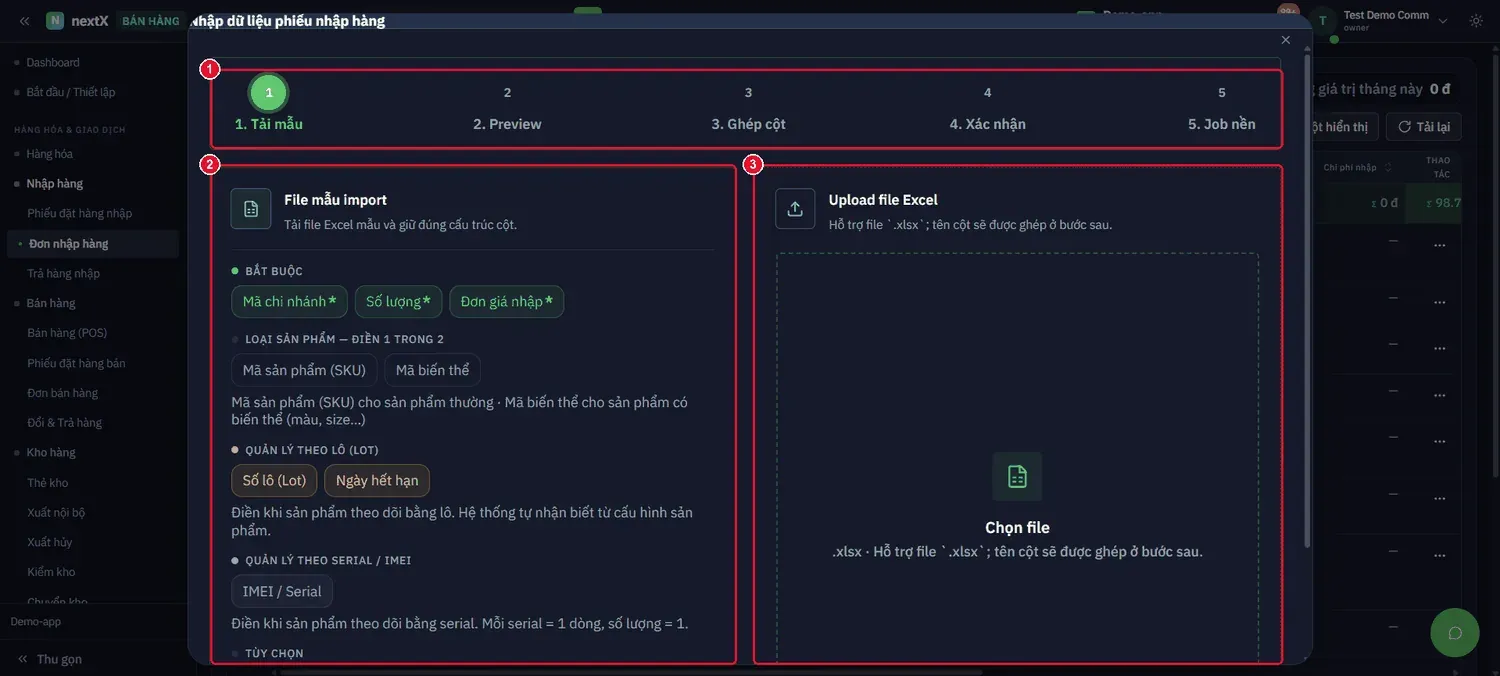Open the green chat bubble widget
This screenshot has width=1500, height=676.
pos(1455,633)
